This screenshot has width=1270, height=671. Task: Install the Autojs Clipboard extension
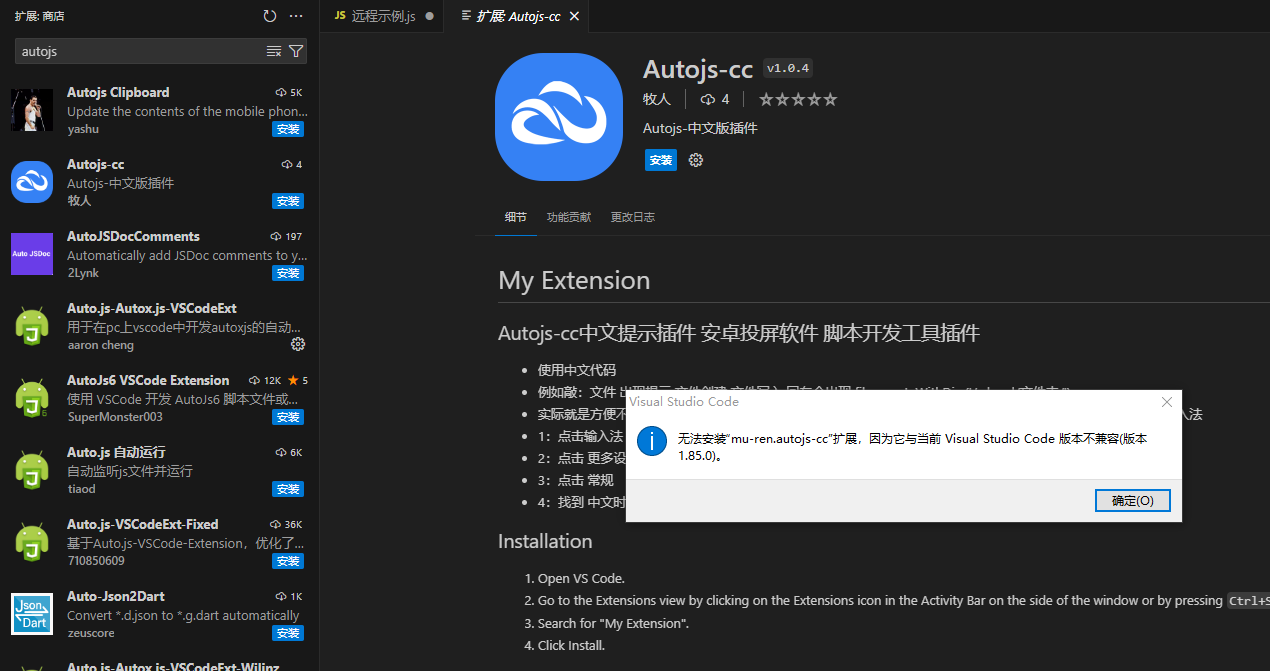coord(288,129)
